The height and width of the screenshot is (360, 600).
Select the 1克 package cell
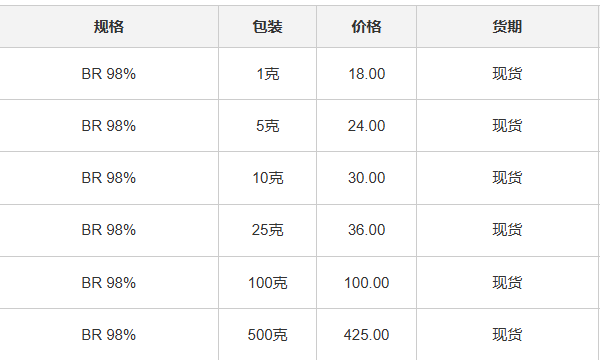click(x=267, y=74)
